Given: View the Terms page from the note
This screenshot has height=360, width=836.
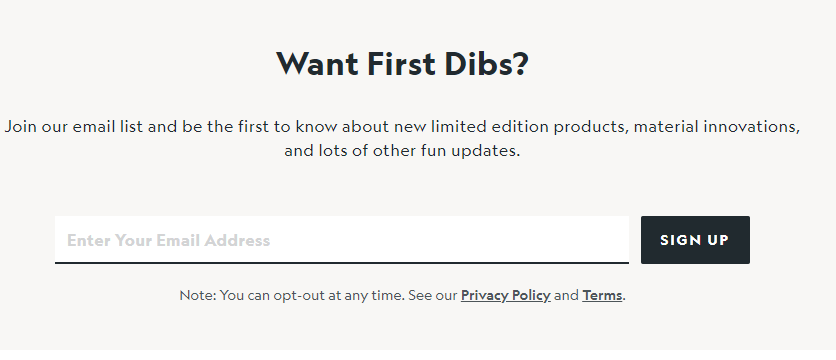Looking at the screenshot, I should [602, 295].
